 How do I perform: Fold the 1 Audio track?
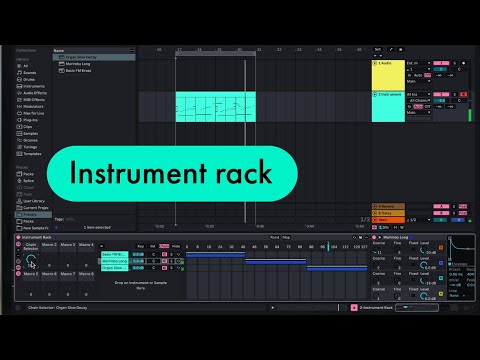(375, 63)
